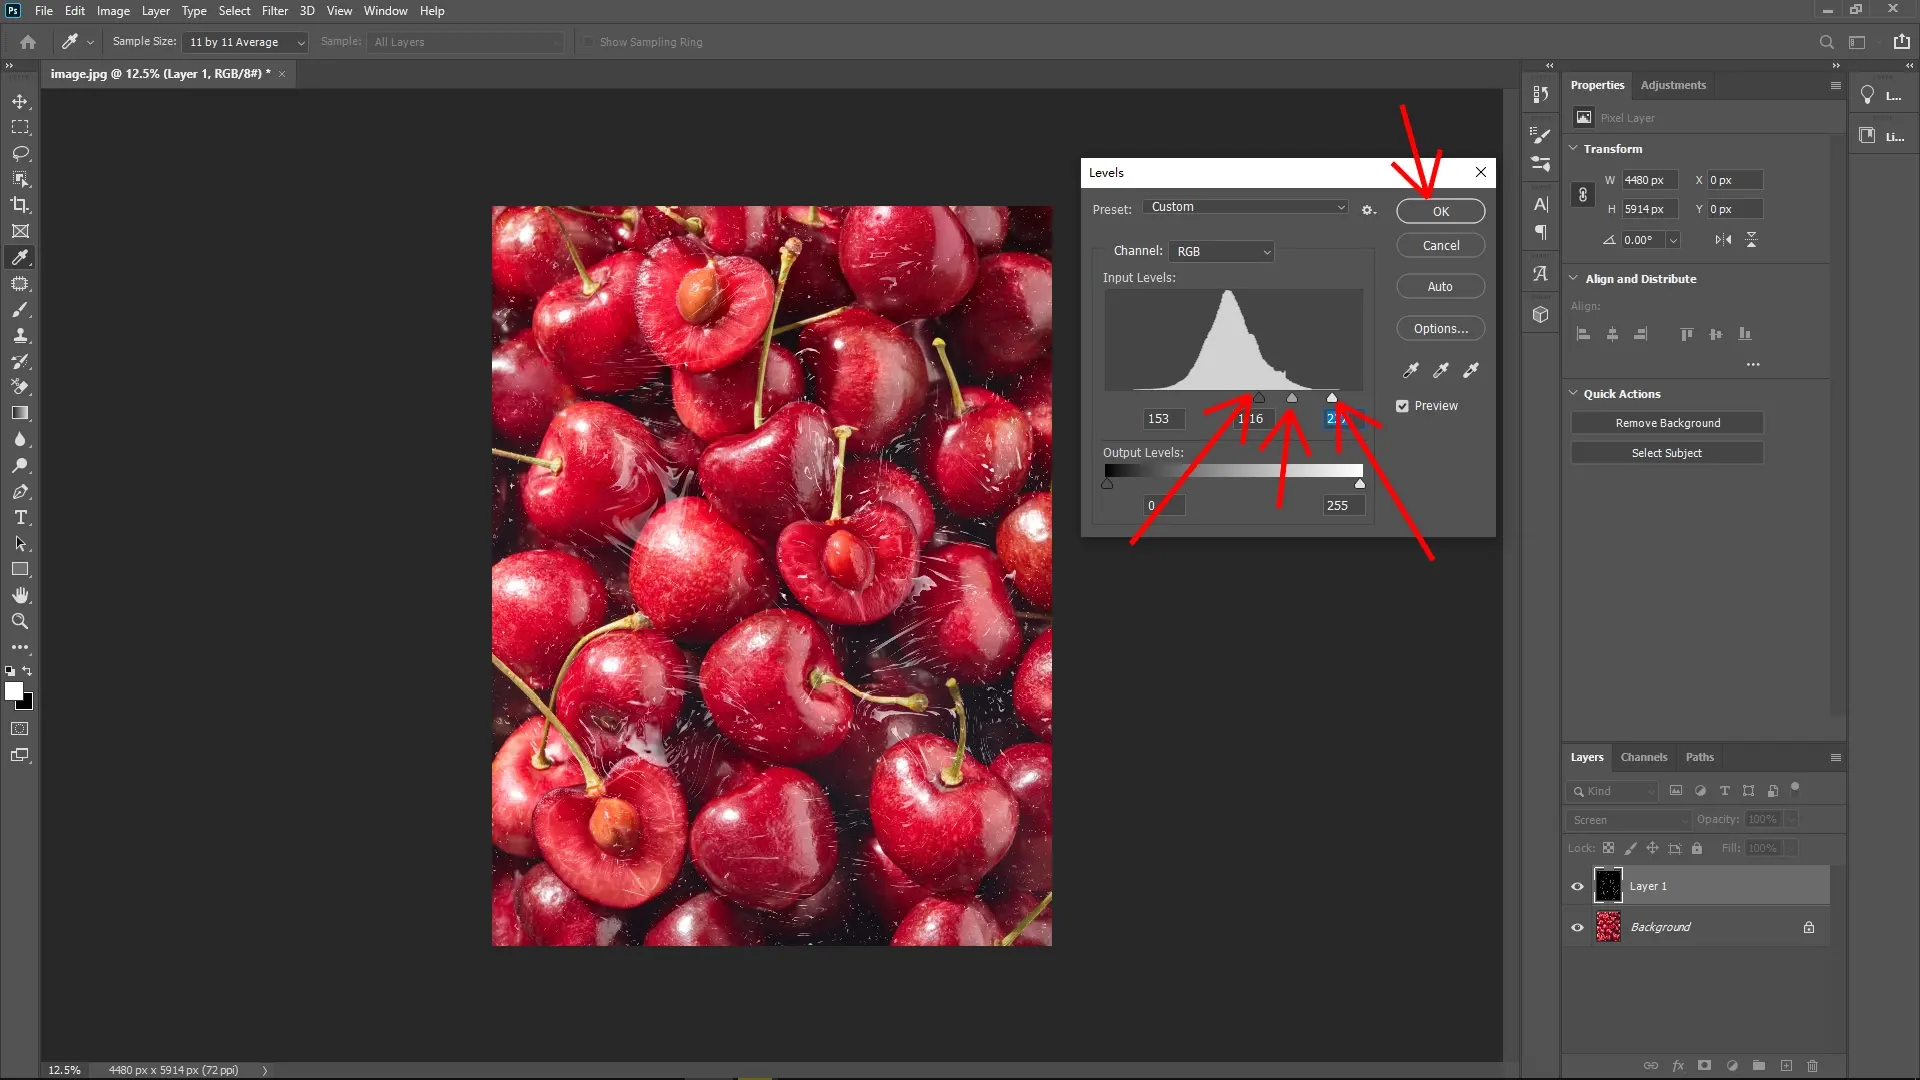Viewport: 1920px width, 1080px height.
Task: Click the Select Subject button
Action: [x=1666, y=452]
